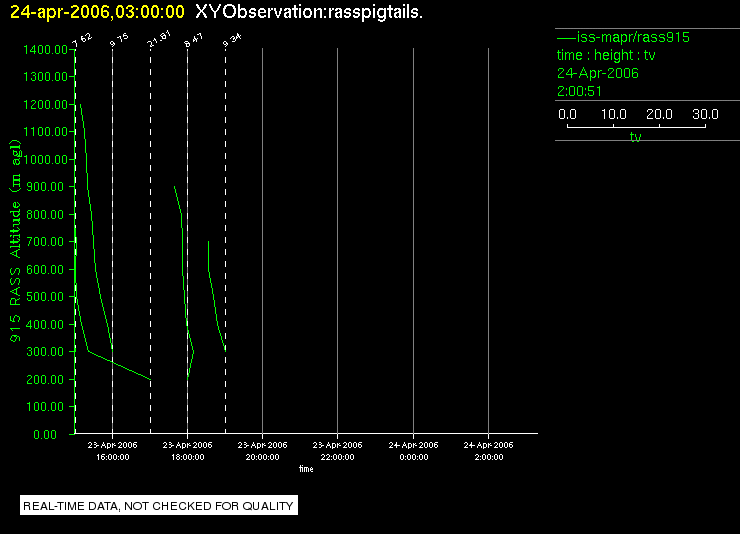
Task: Click the '500.00' altitude tick label
Action: (x=45, y=296)
